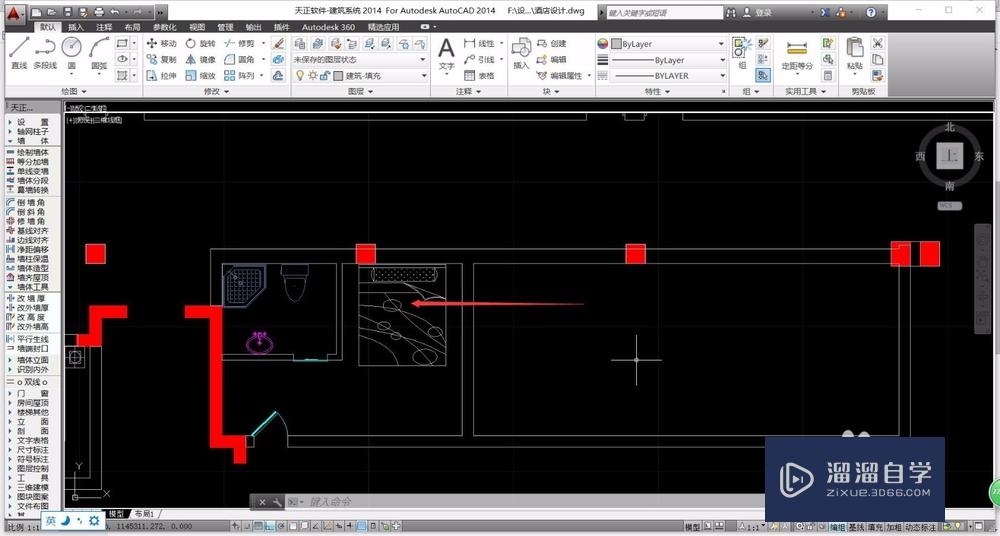Open the 建筑-填充 layer dropdown
Image resolution: width=1000 pixels, height=536 pixels.
point(380,75)
